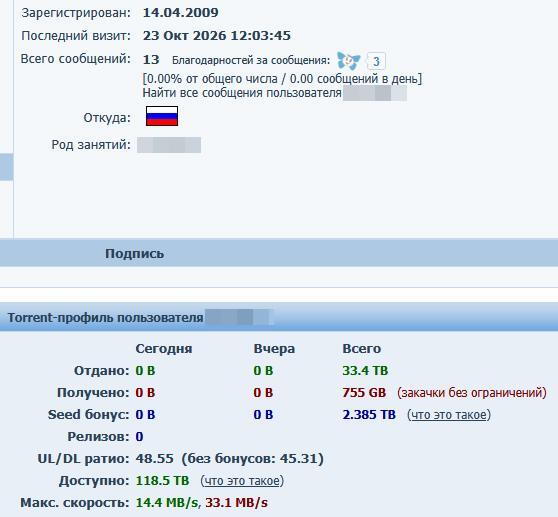Click registration date 14.04.2009

(x=180, y=13)
